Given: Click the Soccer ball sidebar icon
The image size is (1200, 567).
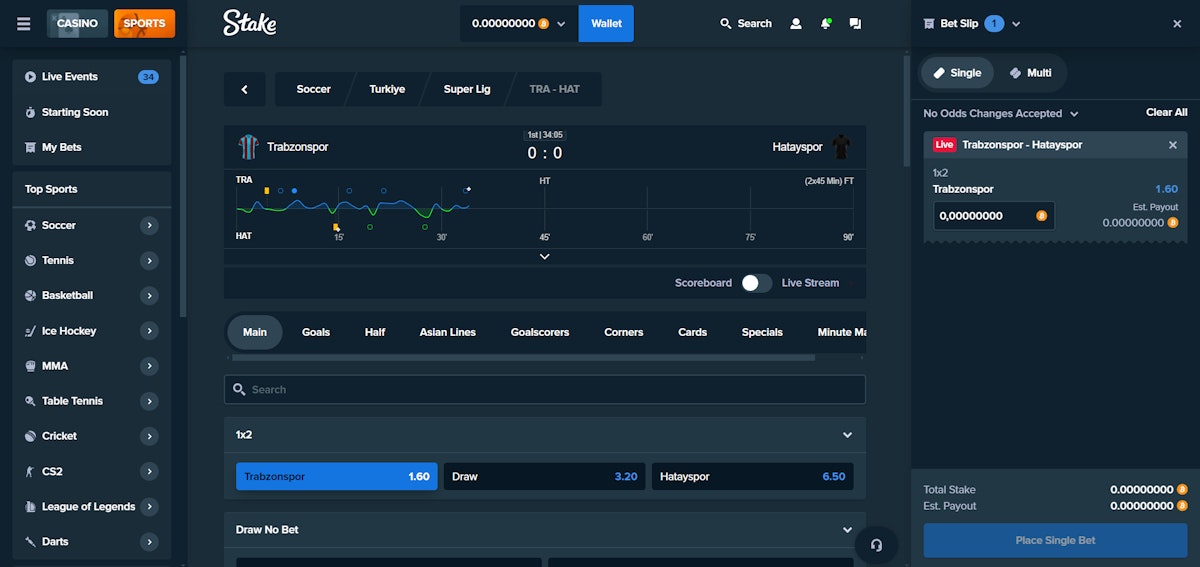Looking at the screenshot, I should 31,226.
